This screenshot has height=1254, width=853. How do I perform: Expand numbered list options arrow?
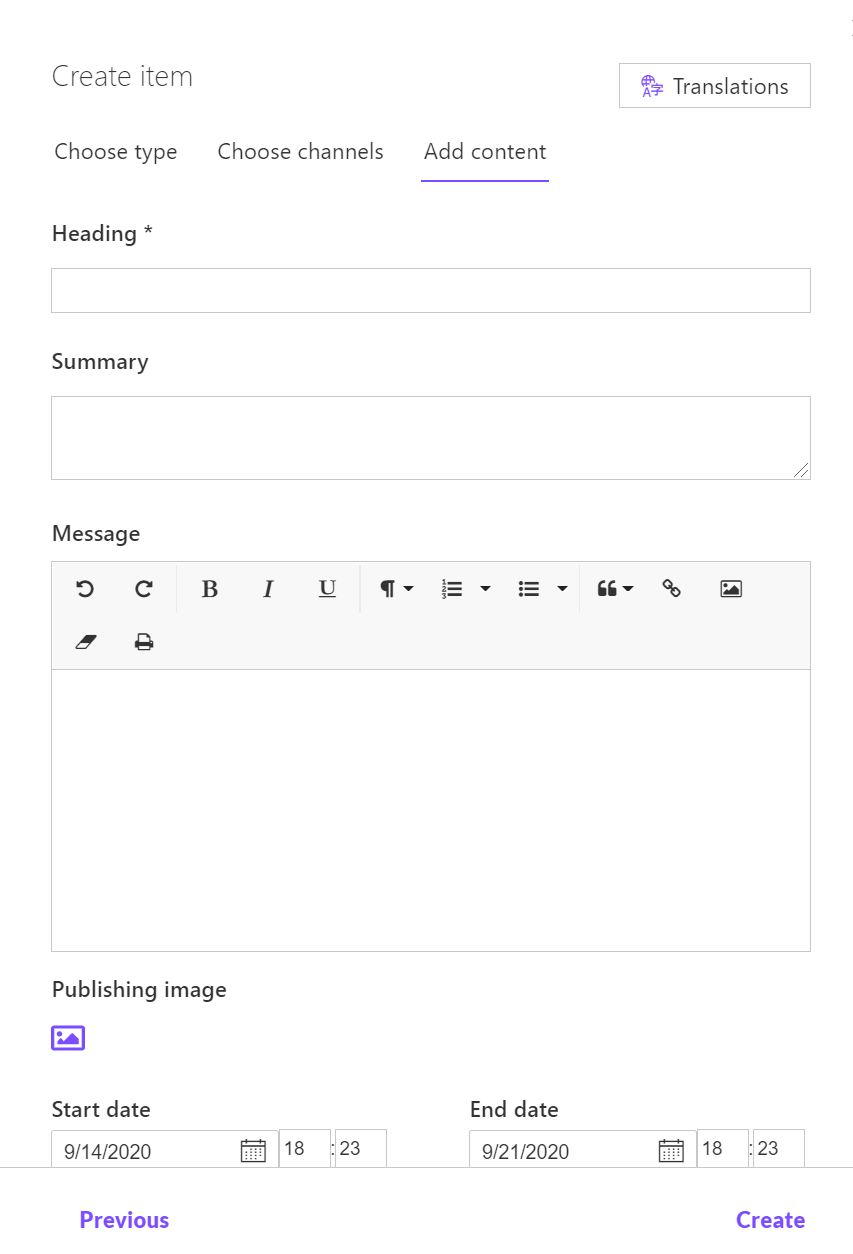(x=486, y=589)
